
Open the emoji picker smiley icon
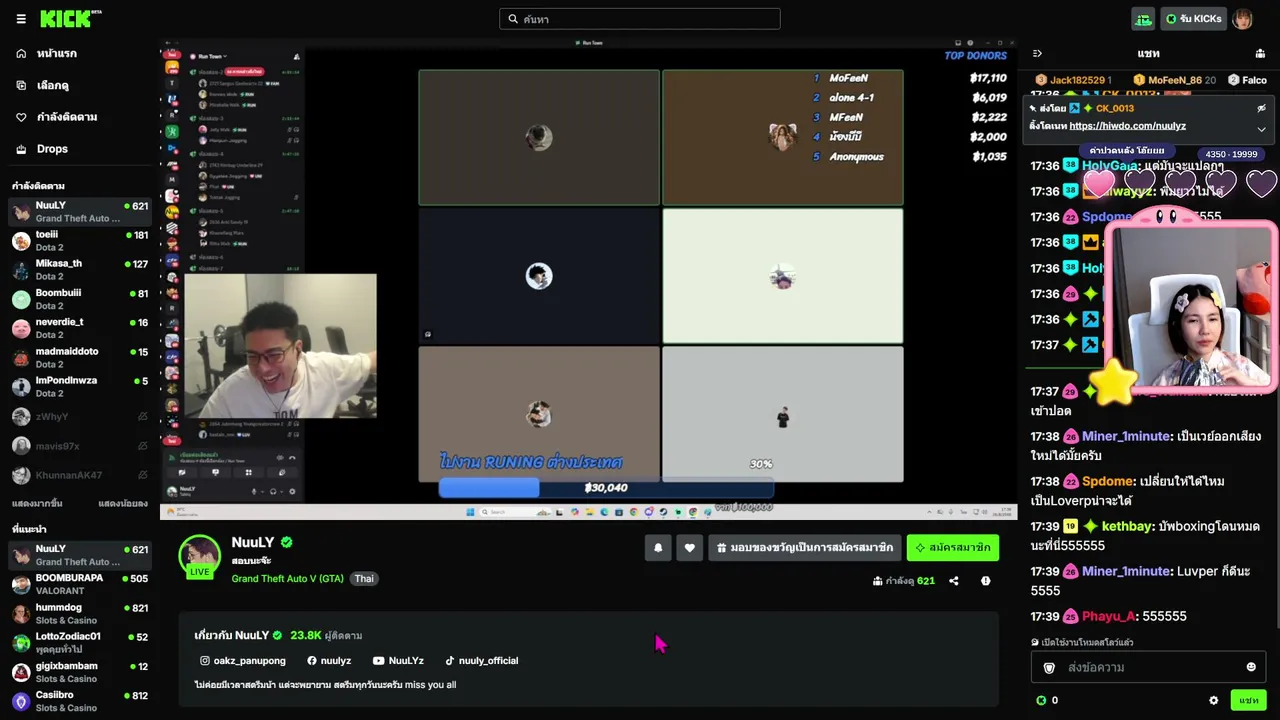[1251, 667]
